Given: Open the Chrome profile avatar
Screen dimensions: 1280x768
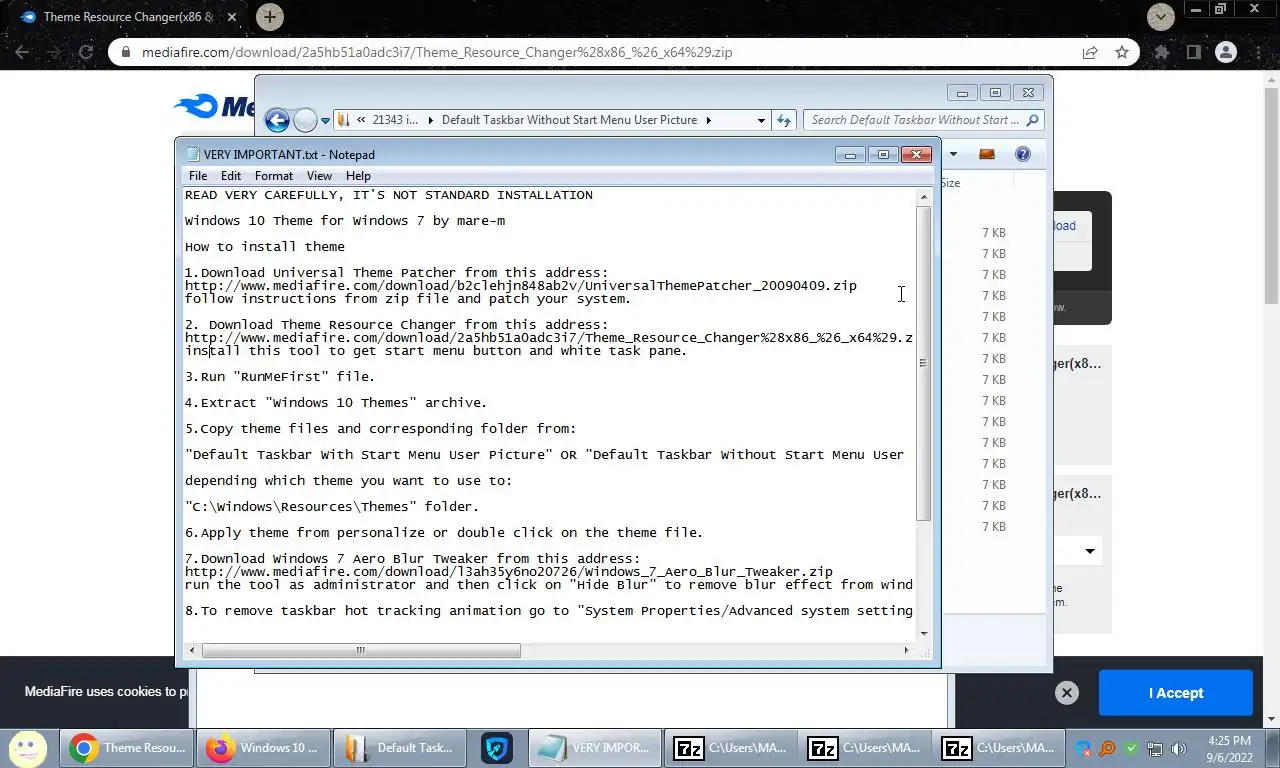Looking at the screenshot, I should pos(1226,52).
